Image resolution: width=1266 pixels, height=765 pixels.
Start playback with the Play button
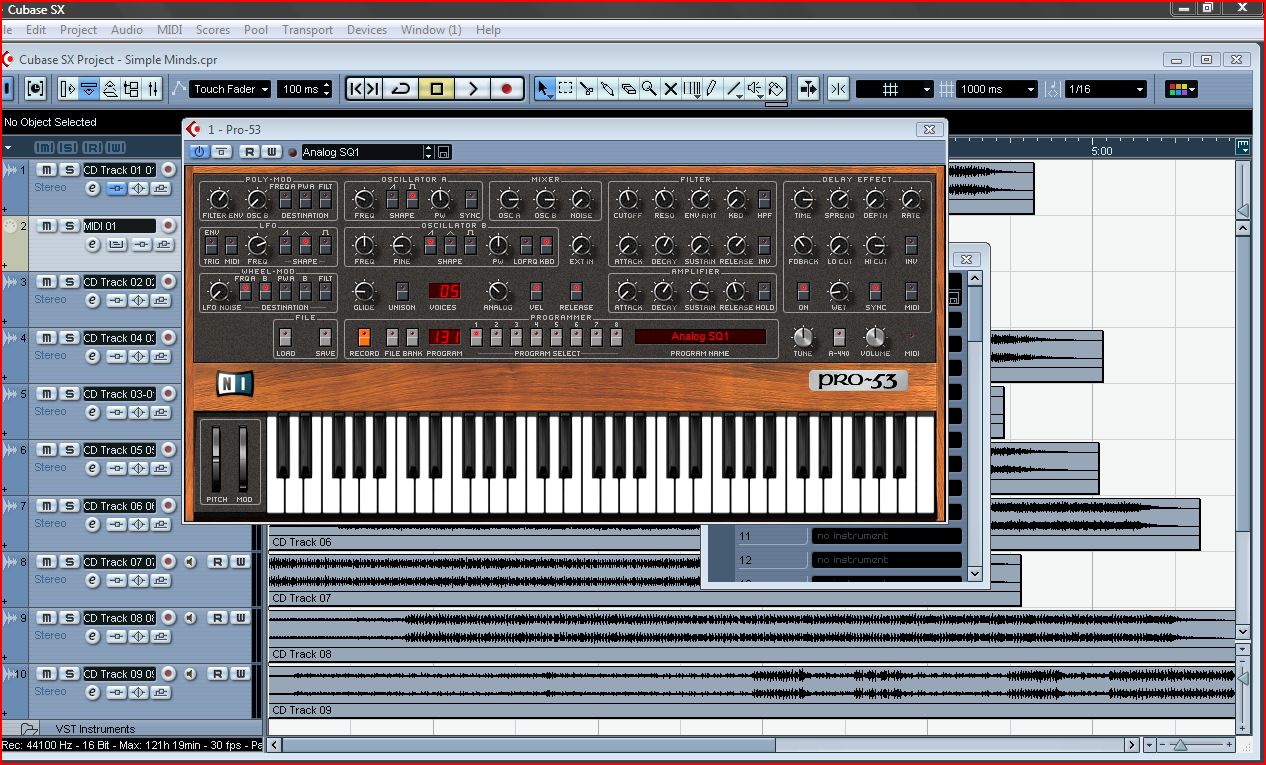[472, 89]
